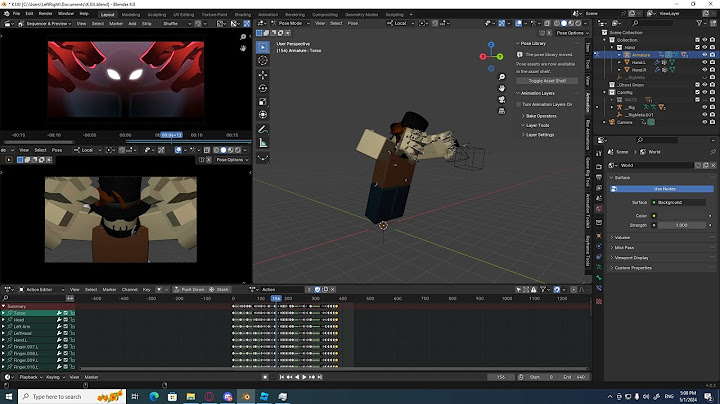Image resolution: width=720 pixels, height=404 pixels.
Task: Open the Pose Mode dropdown
Action: (x=291, y=23)
